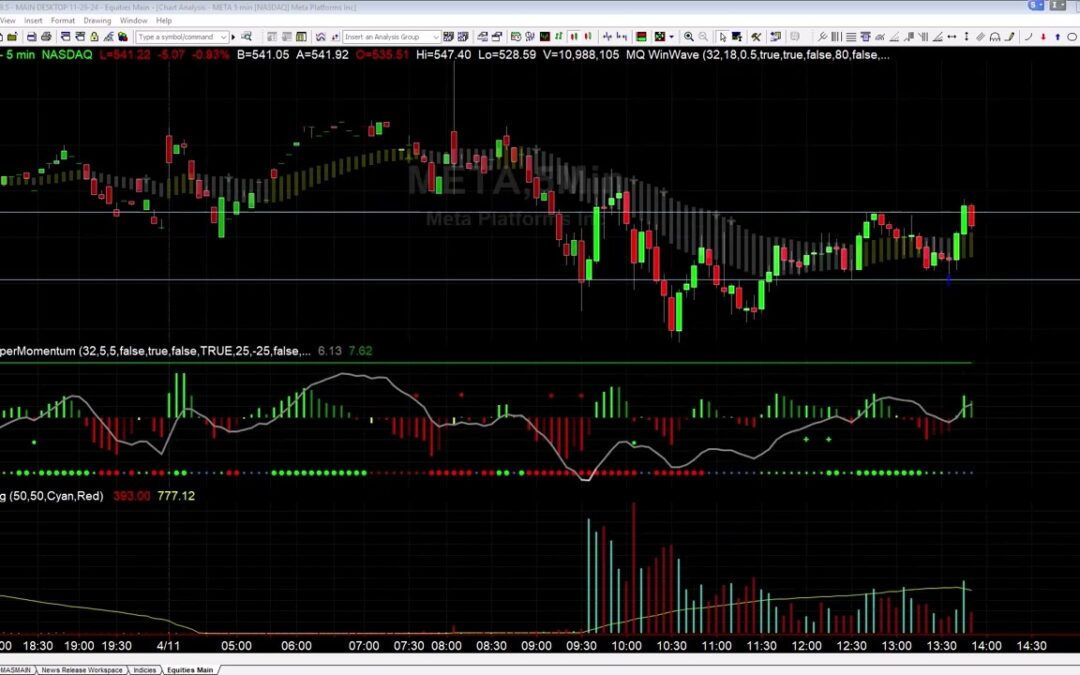Select the blue up arrow drawing tool
The image size is (1080, 675).
point(1057,37)
